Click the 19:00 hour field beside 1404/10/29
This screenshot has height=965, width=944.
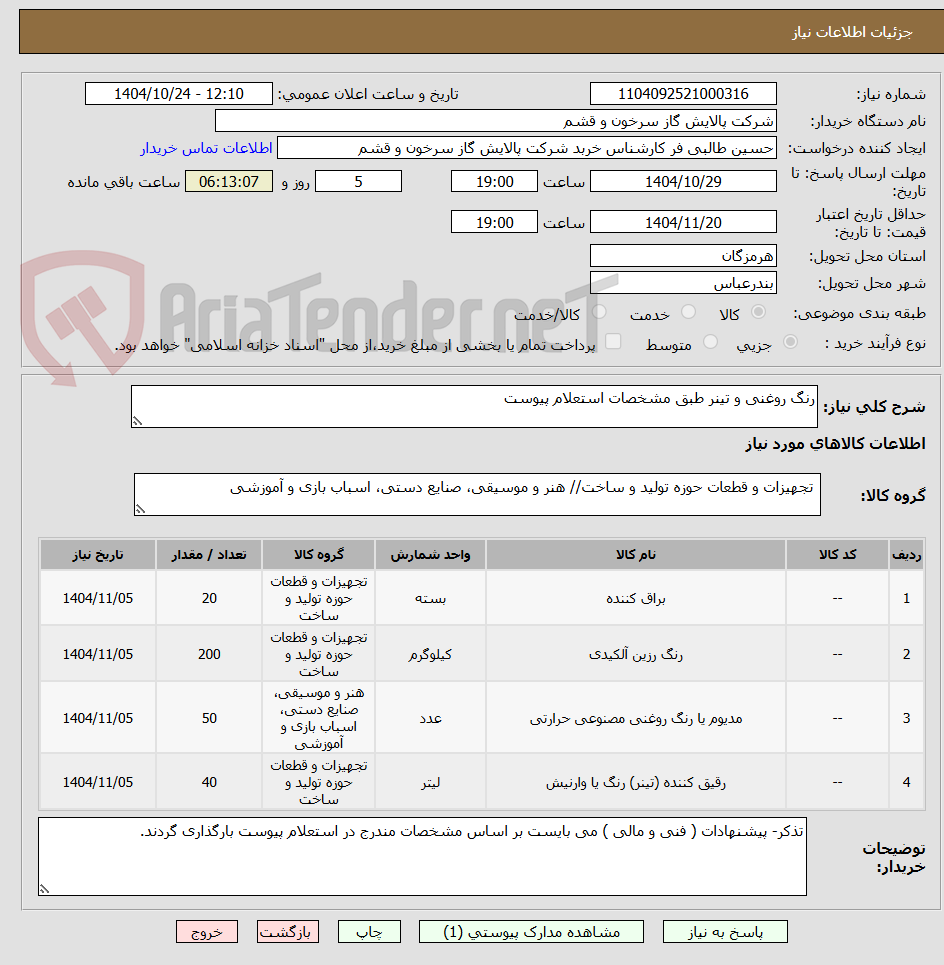click(494, 182)
